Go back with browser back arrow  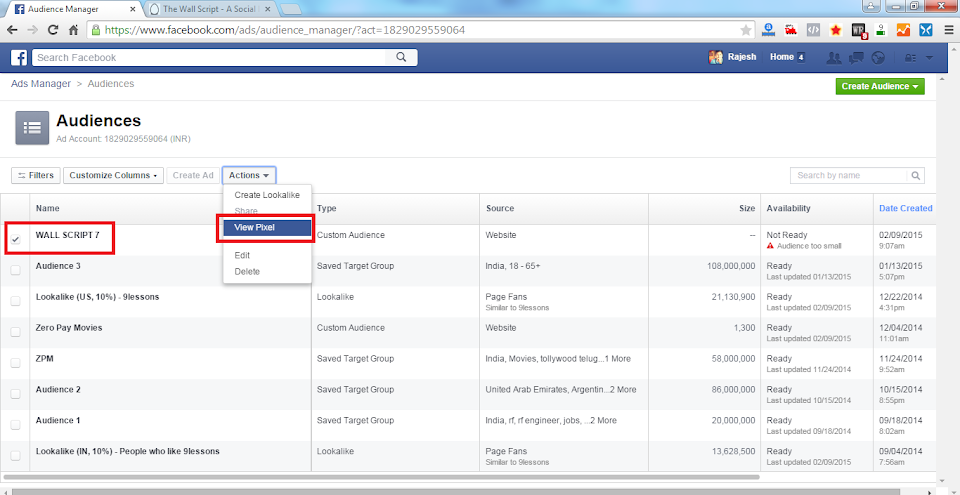pyautogui.click(x=12, y=29)
